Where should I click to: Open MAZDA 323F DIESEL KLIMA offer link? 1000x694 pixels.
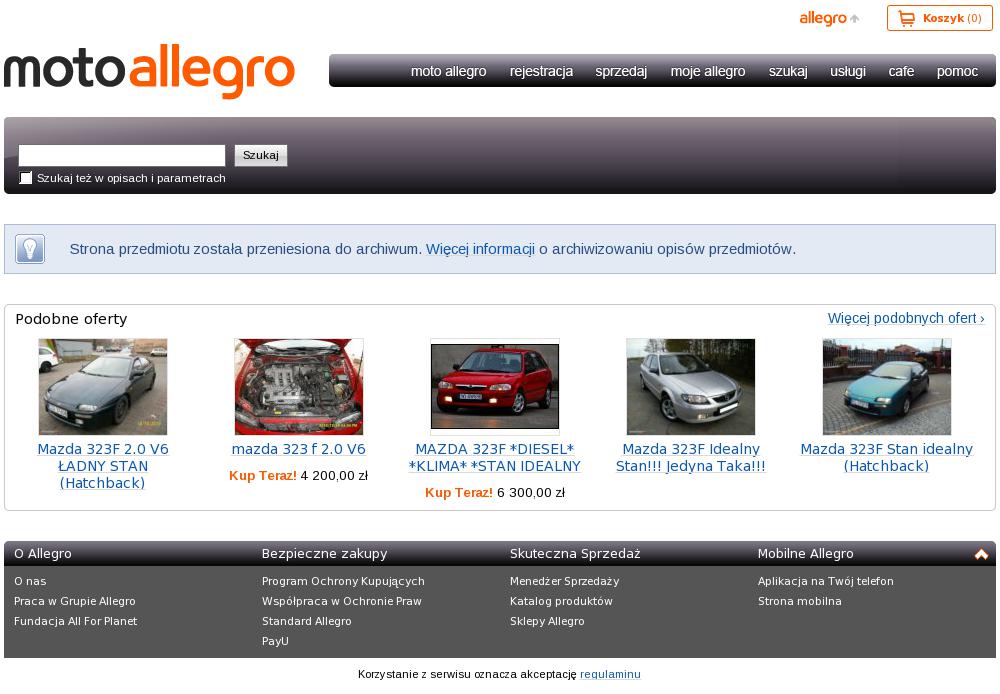(494, 458)
